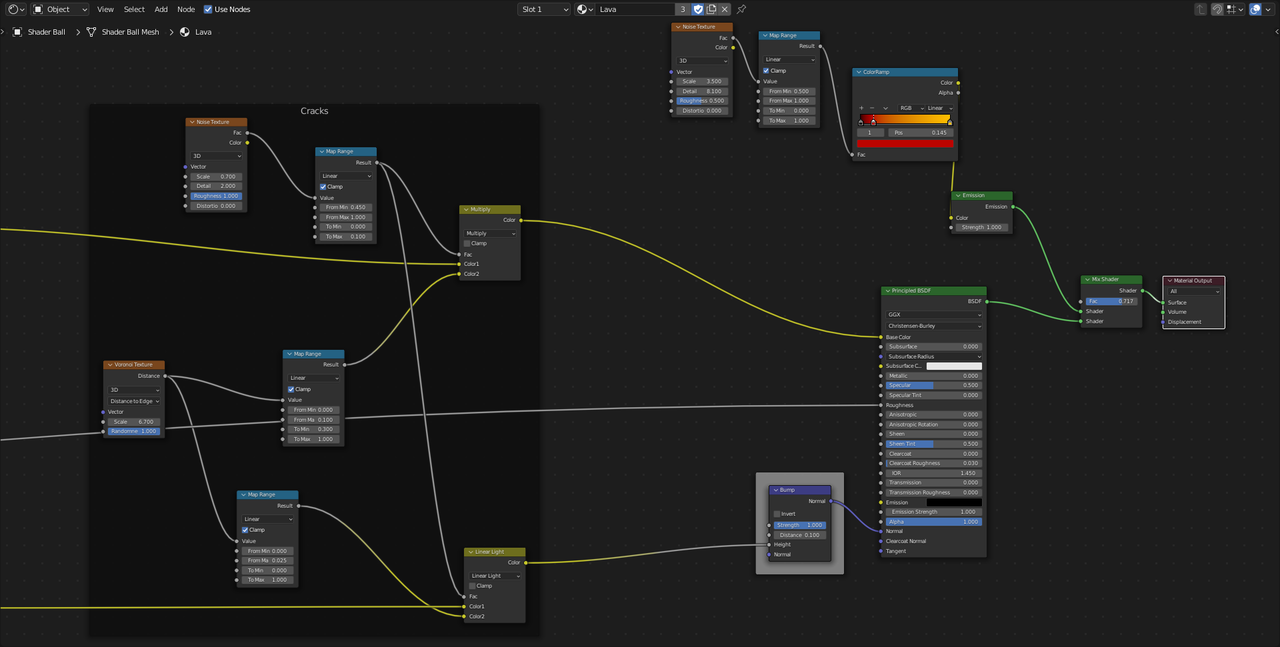Click Shader Ball in the breadcrumb
Image resolution: width=1280 pixels, height=647 pixels.
tap(46, 32)
